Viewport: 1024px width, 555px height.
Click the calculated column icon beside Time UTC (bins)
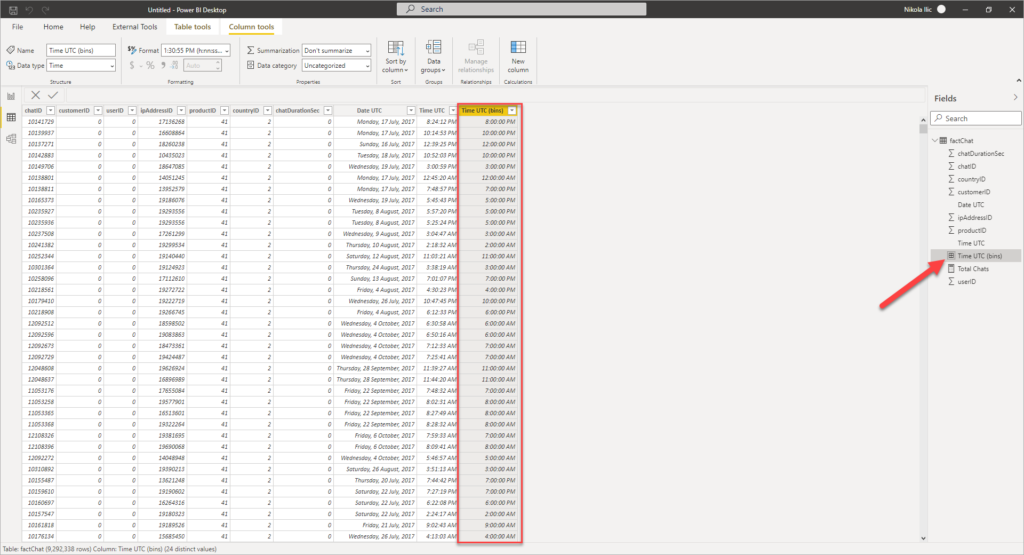tap(951, 256)
